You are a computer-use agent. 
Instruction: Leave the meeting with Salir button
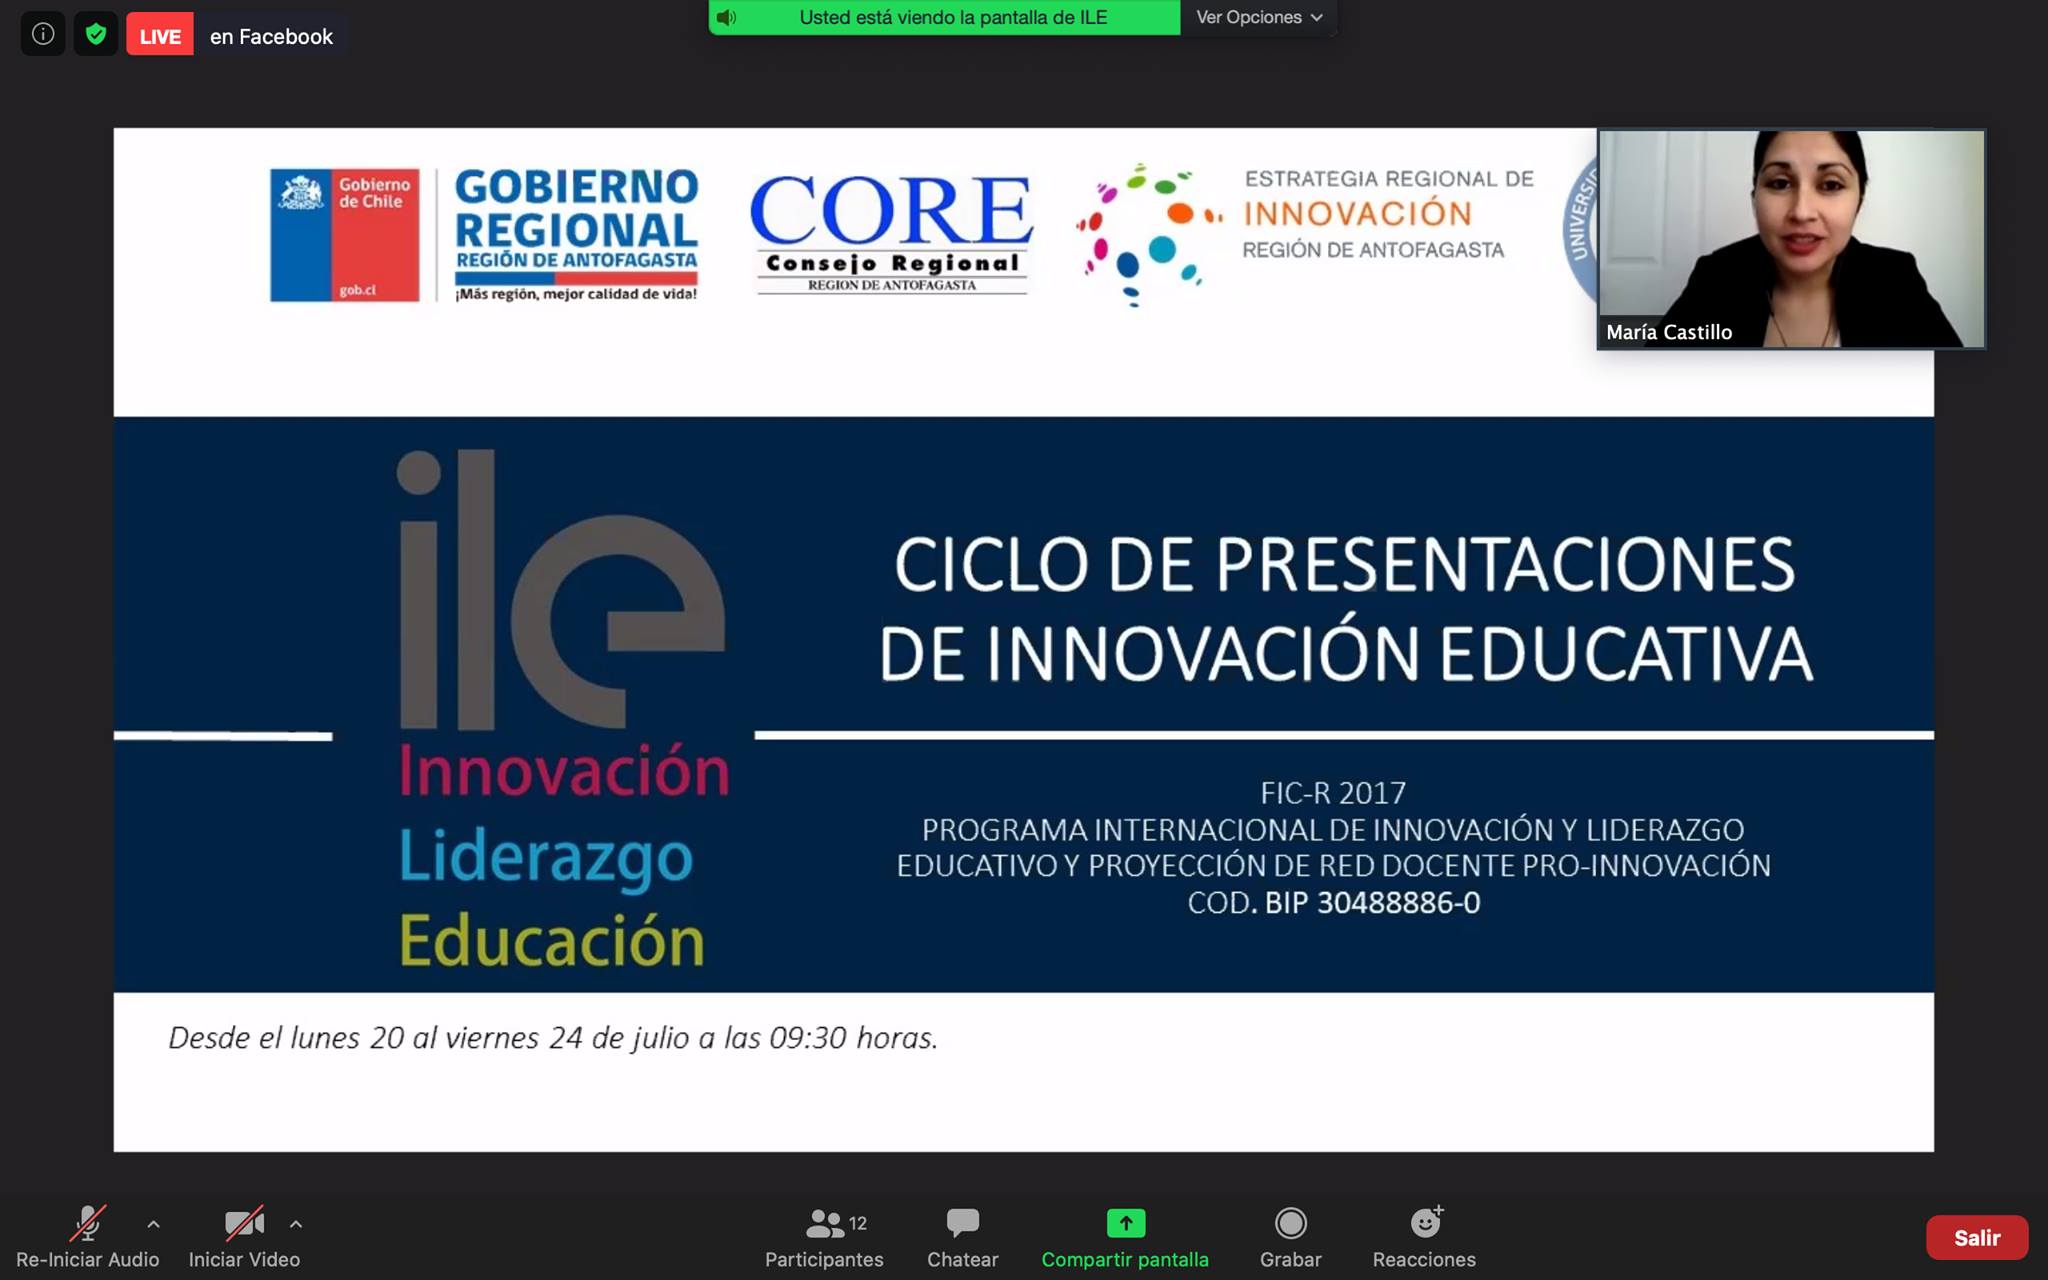tap(1976, 1238)
